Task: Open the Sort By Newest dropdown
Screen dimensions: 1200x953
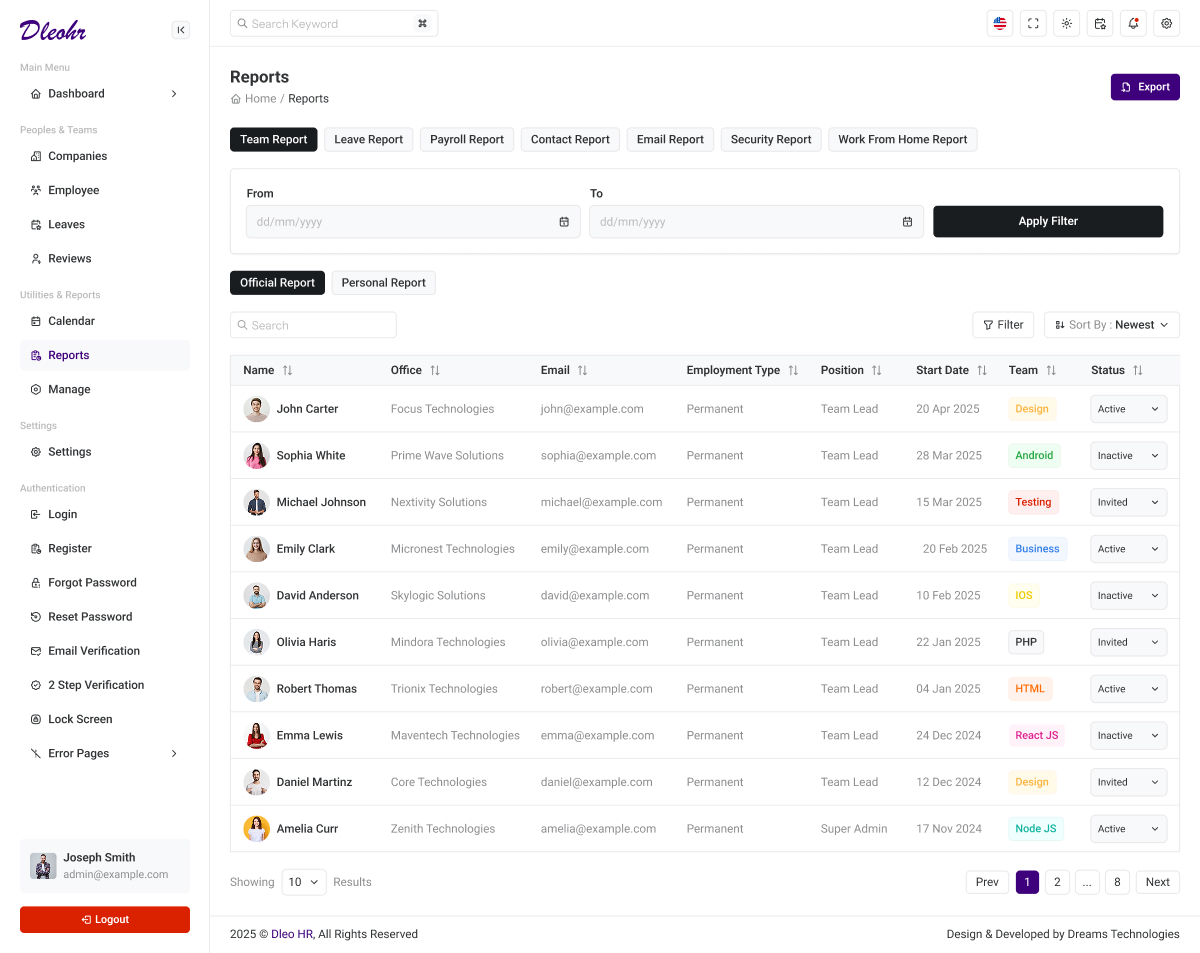Action: [1111, 324]
